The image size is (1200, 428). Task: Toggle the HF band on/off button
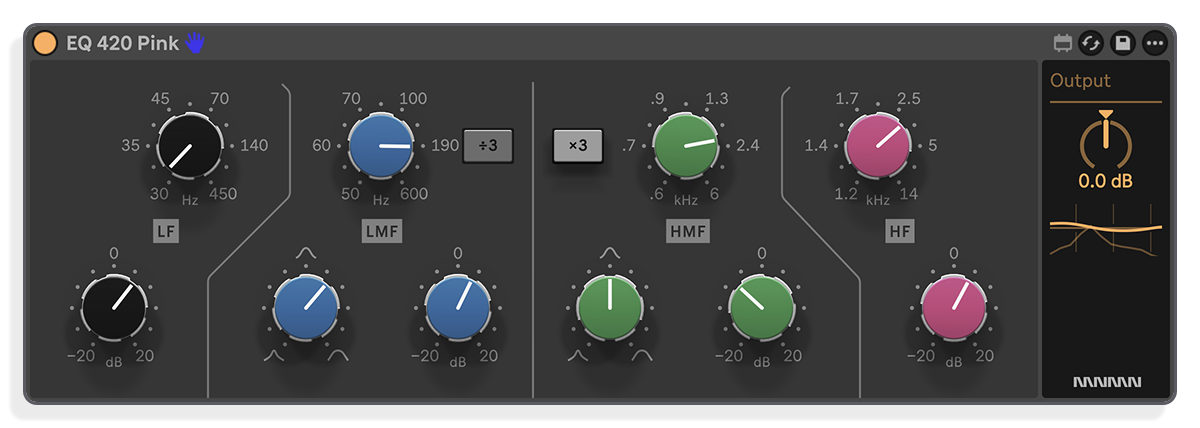[900, 232]
